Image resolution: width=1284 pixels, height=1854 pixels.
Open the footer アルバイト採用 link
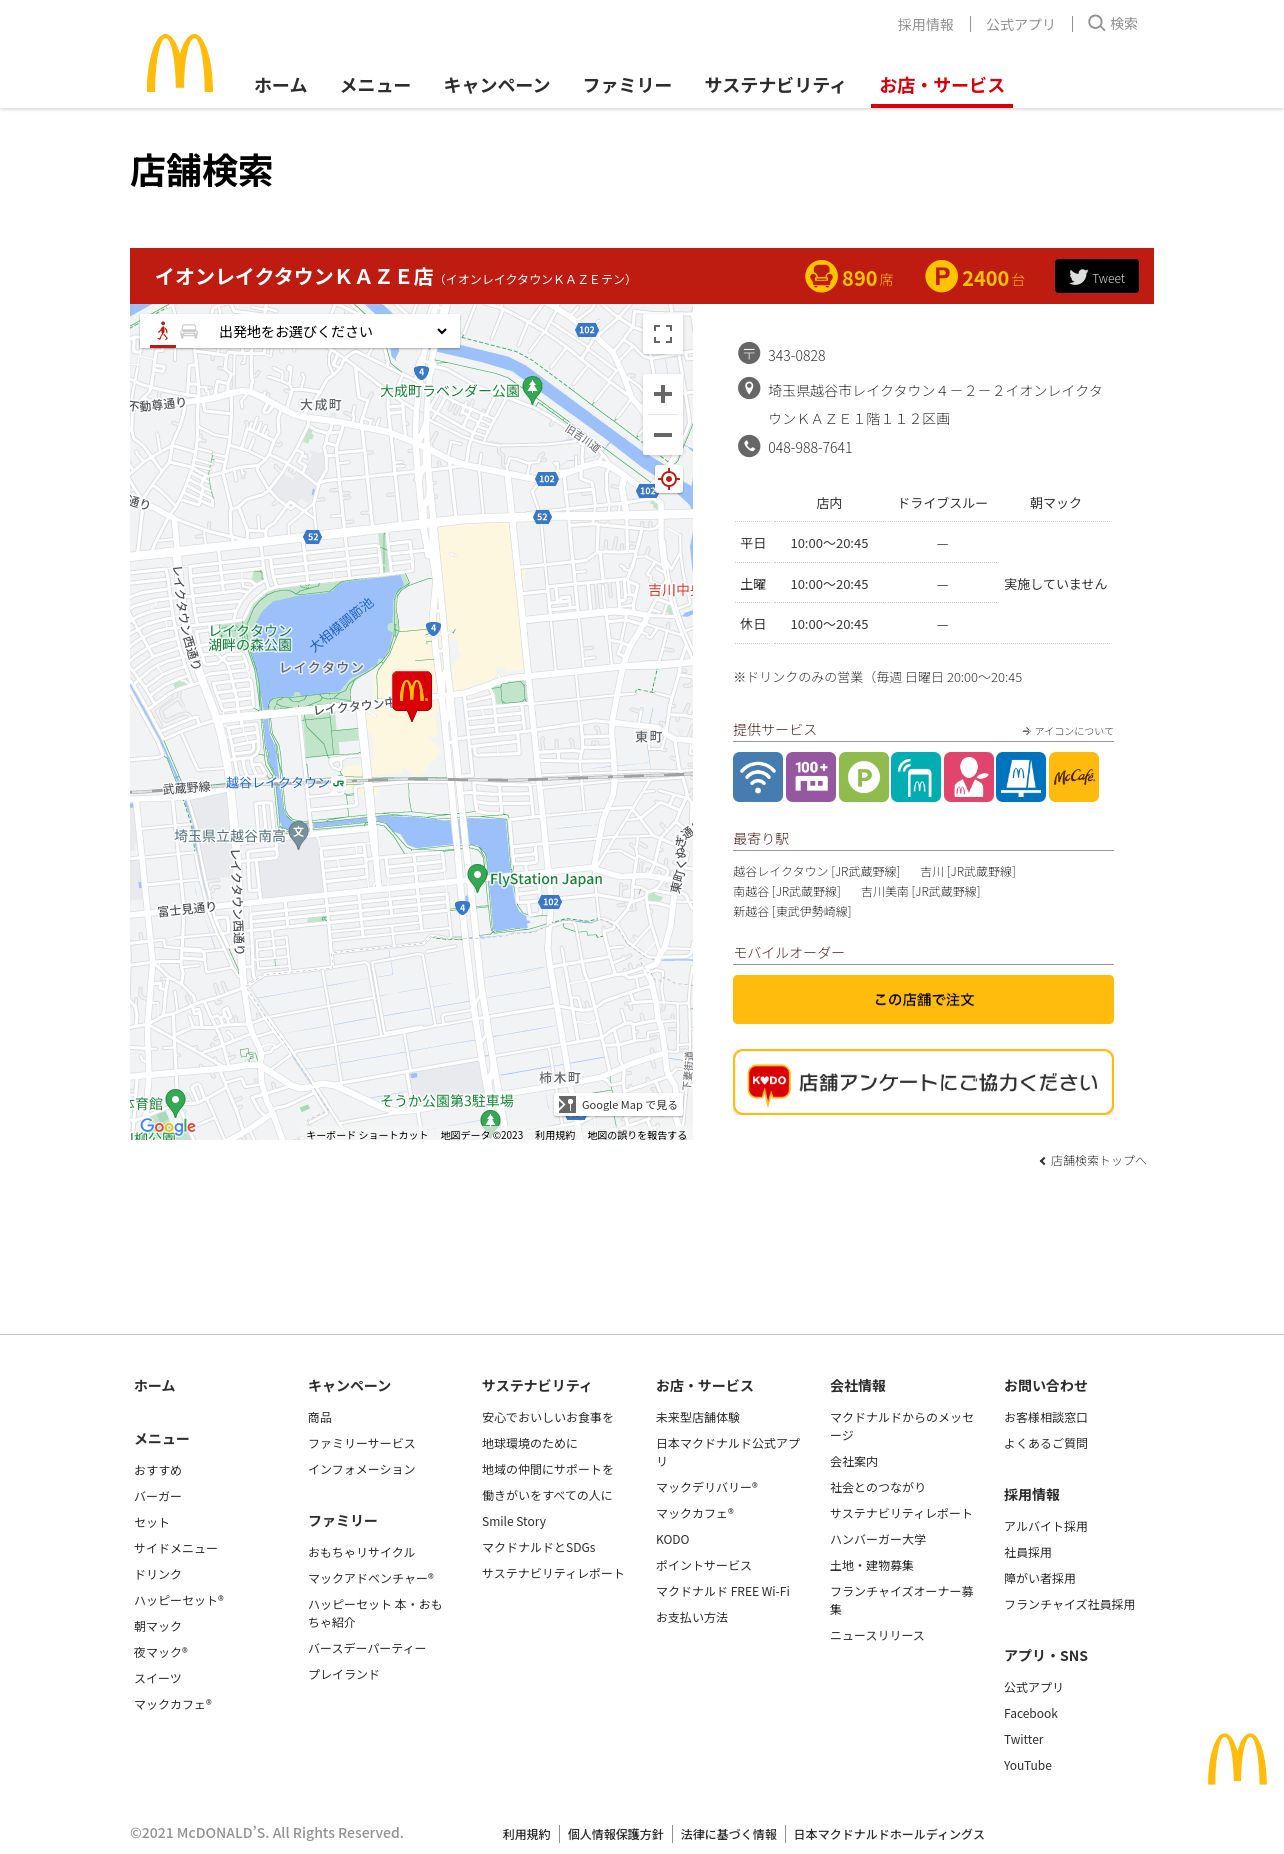(x=1046, y=1526)
